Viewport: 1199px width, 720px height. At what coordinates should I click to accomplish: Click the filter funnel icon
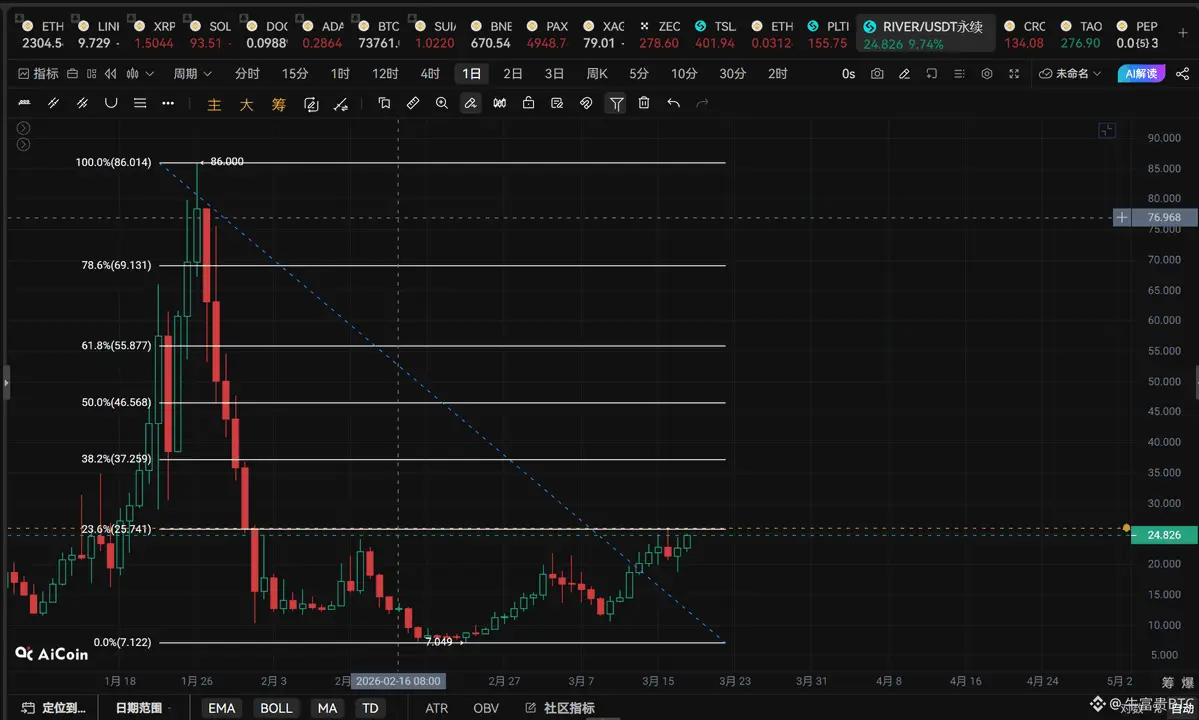click(616, 103)
